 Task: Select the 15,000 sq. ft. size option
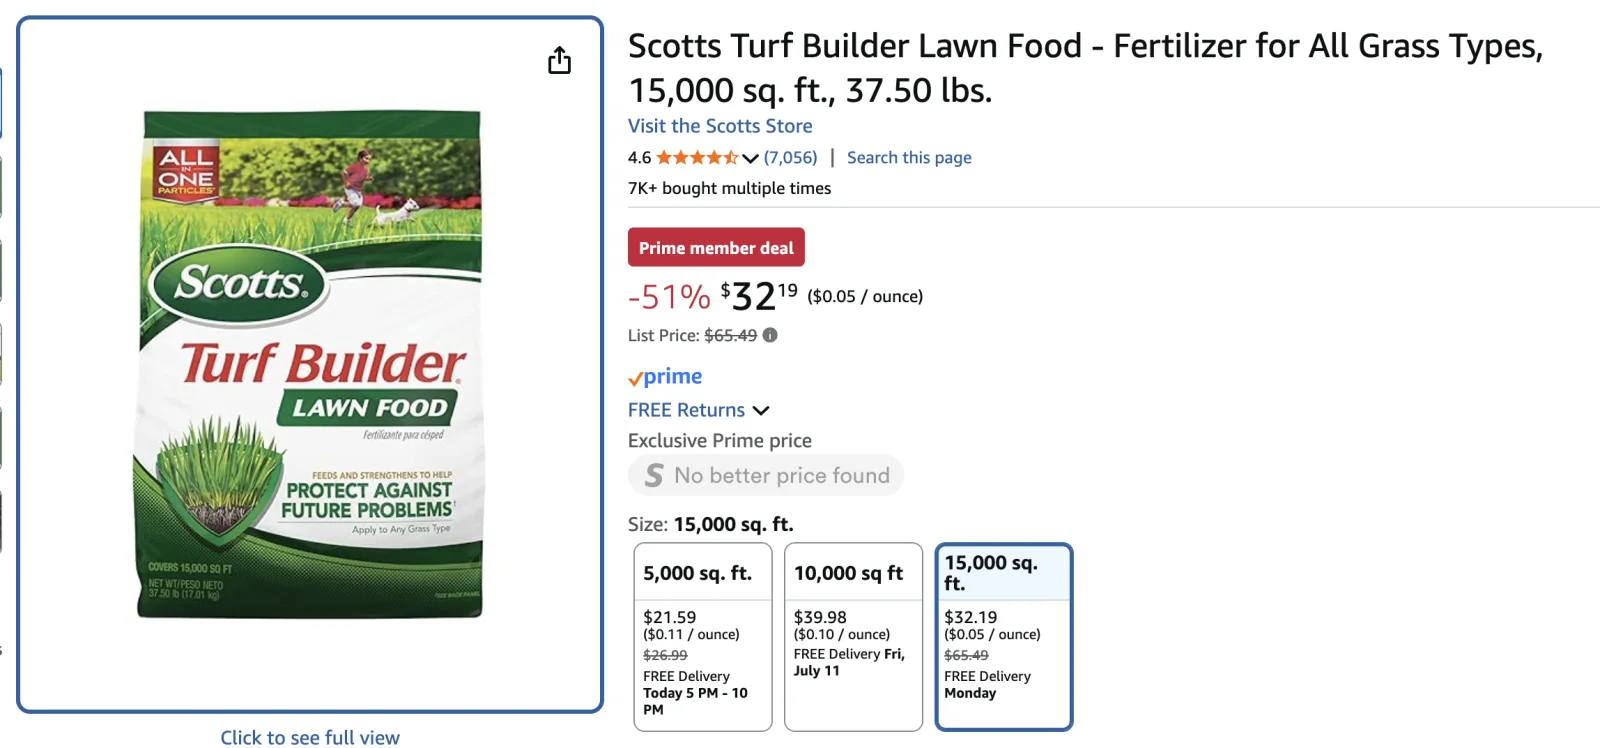coord(1003,636)
